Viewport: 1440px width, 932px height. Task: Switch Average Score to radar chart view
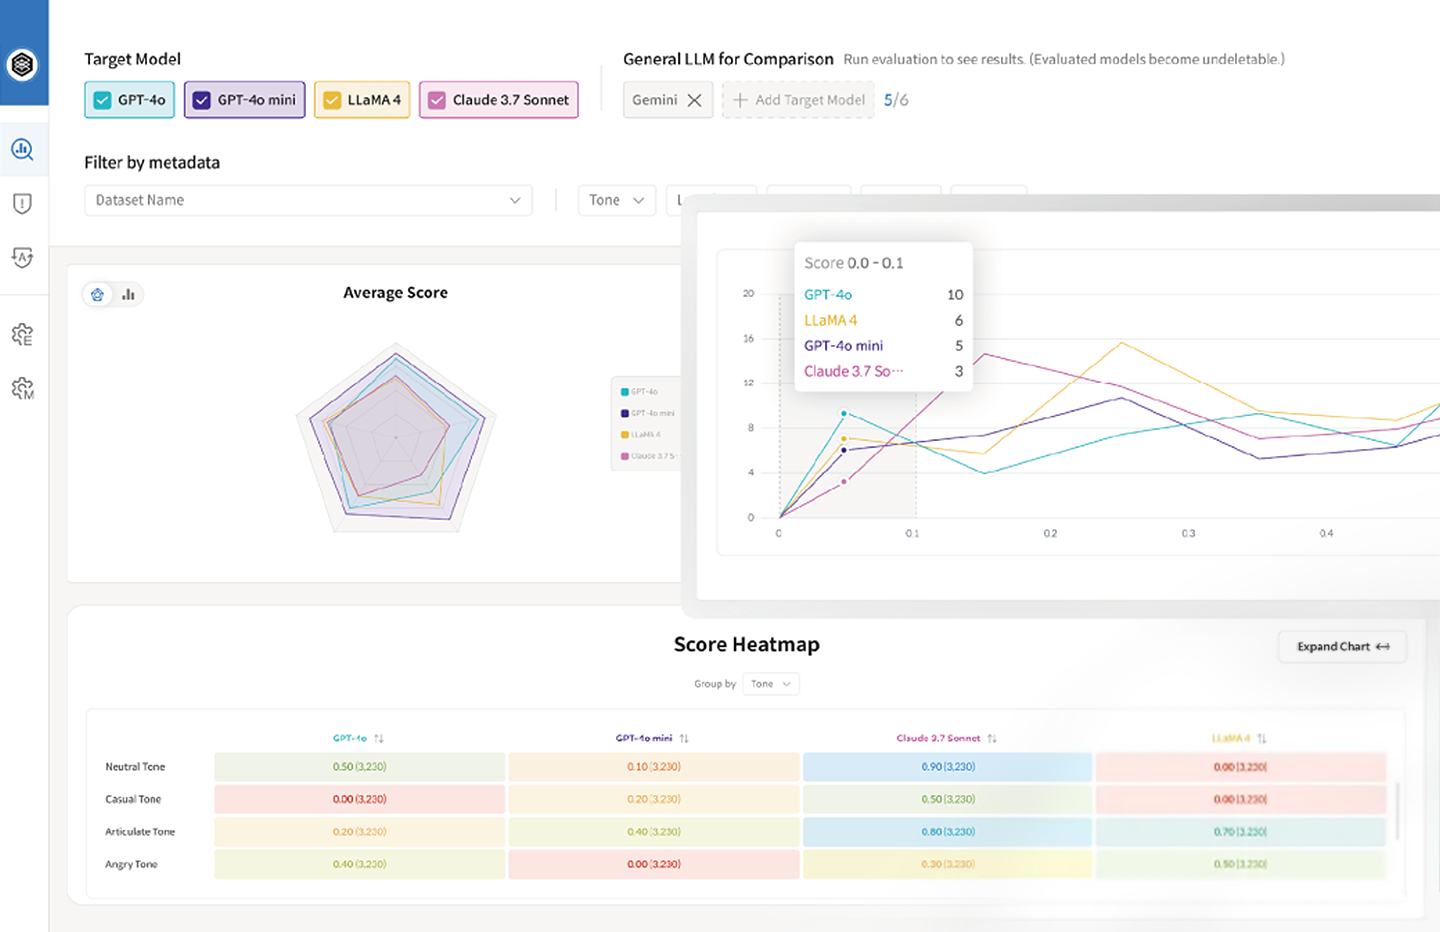coord(97,295)
